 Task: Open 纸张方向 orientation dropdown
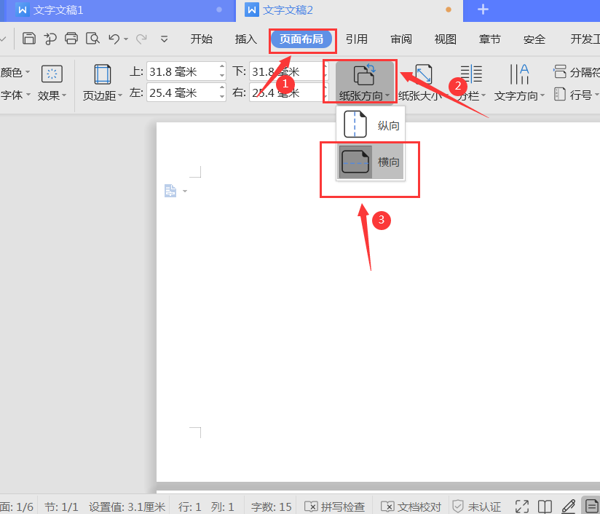pyautogui.click(x=365, y=82)
